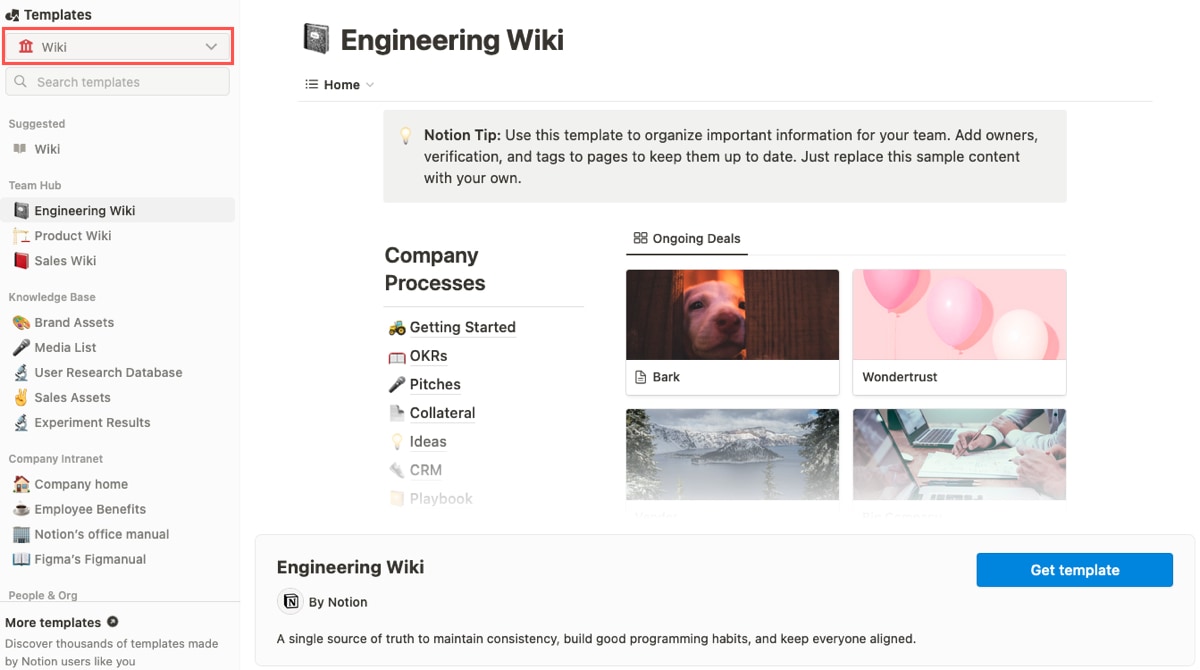
Task: Select the Engineering Wiki template icon
Action: [x=22, y=210]
